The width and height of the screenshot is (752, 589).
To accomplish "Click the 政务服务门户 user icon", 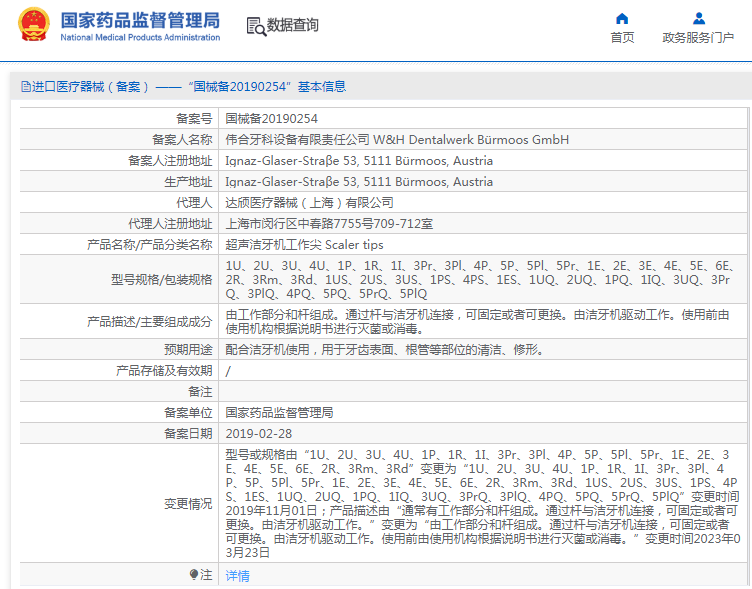I will [699, 19].
